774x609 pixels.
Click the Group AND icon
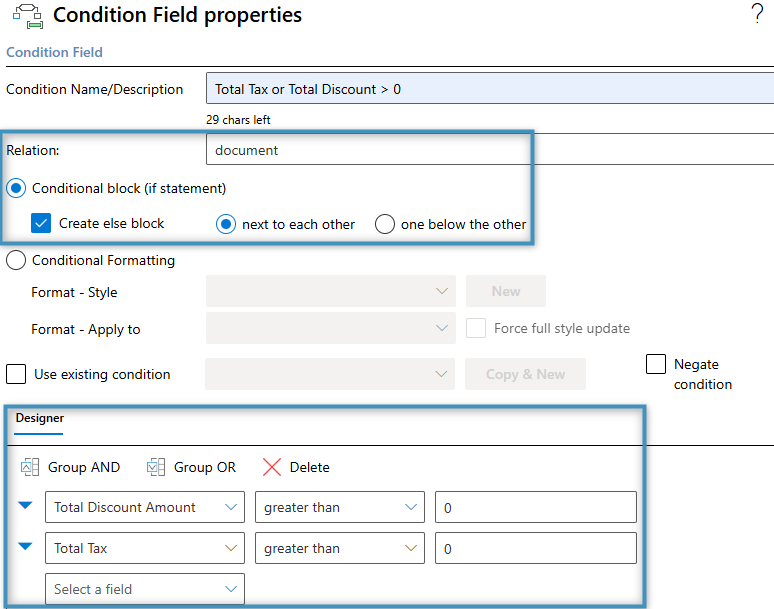[x=29, y=467]
